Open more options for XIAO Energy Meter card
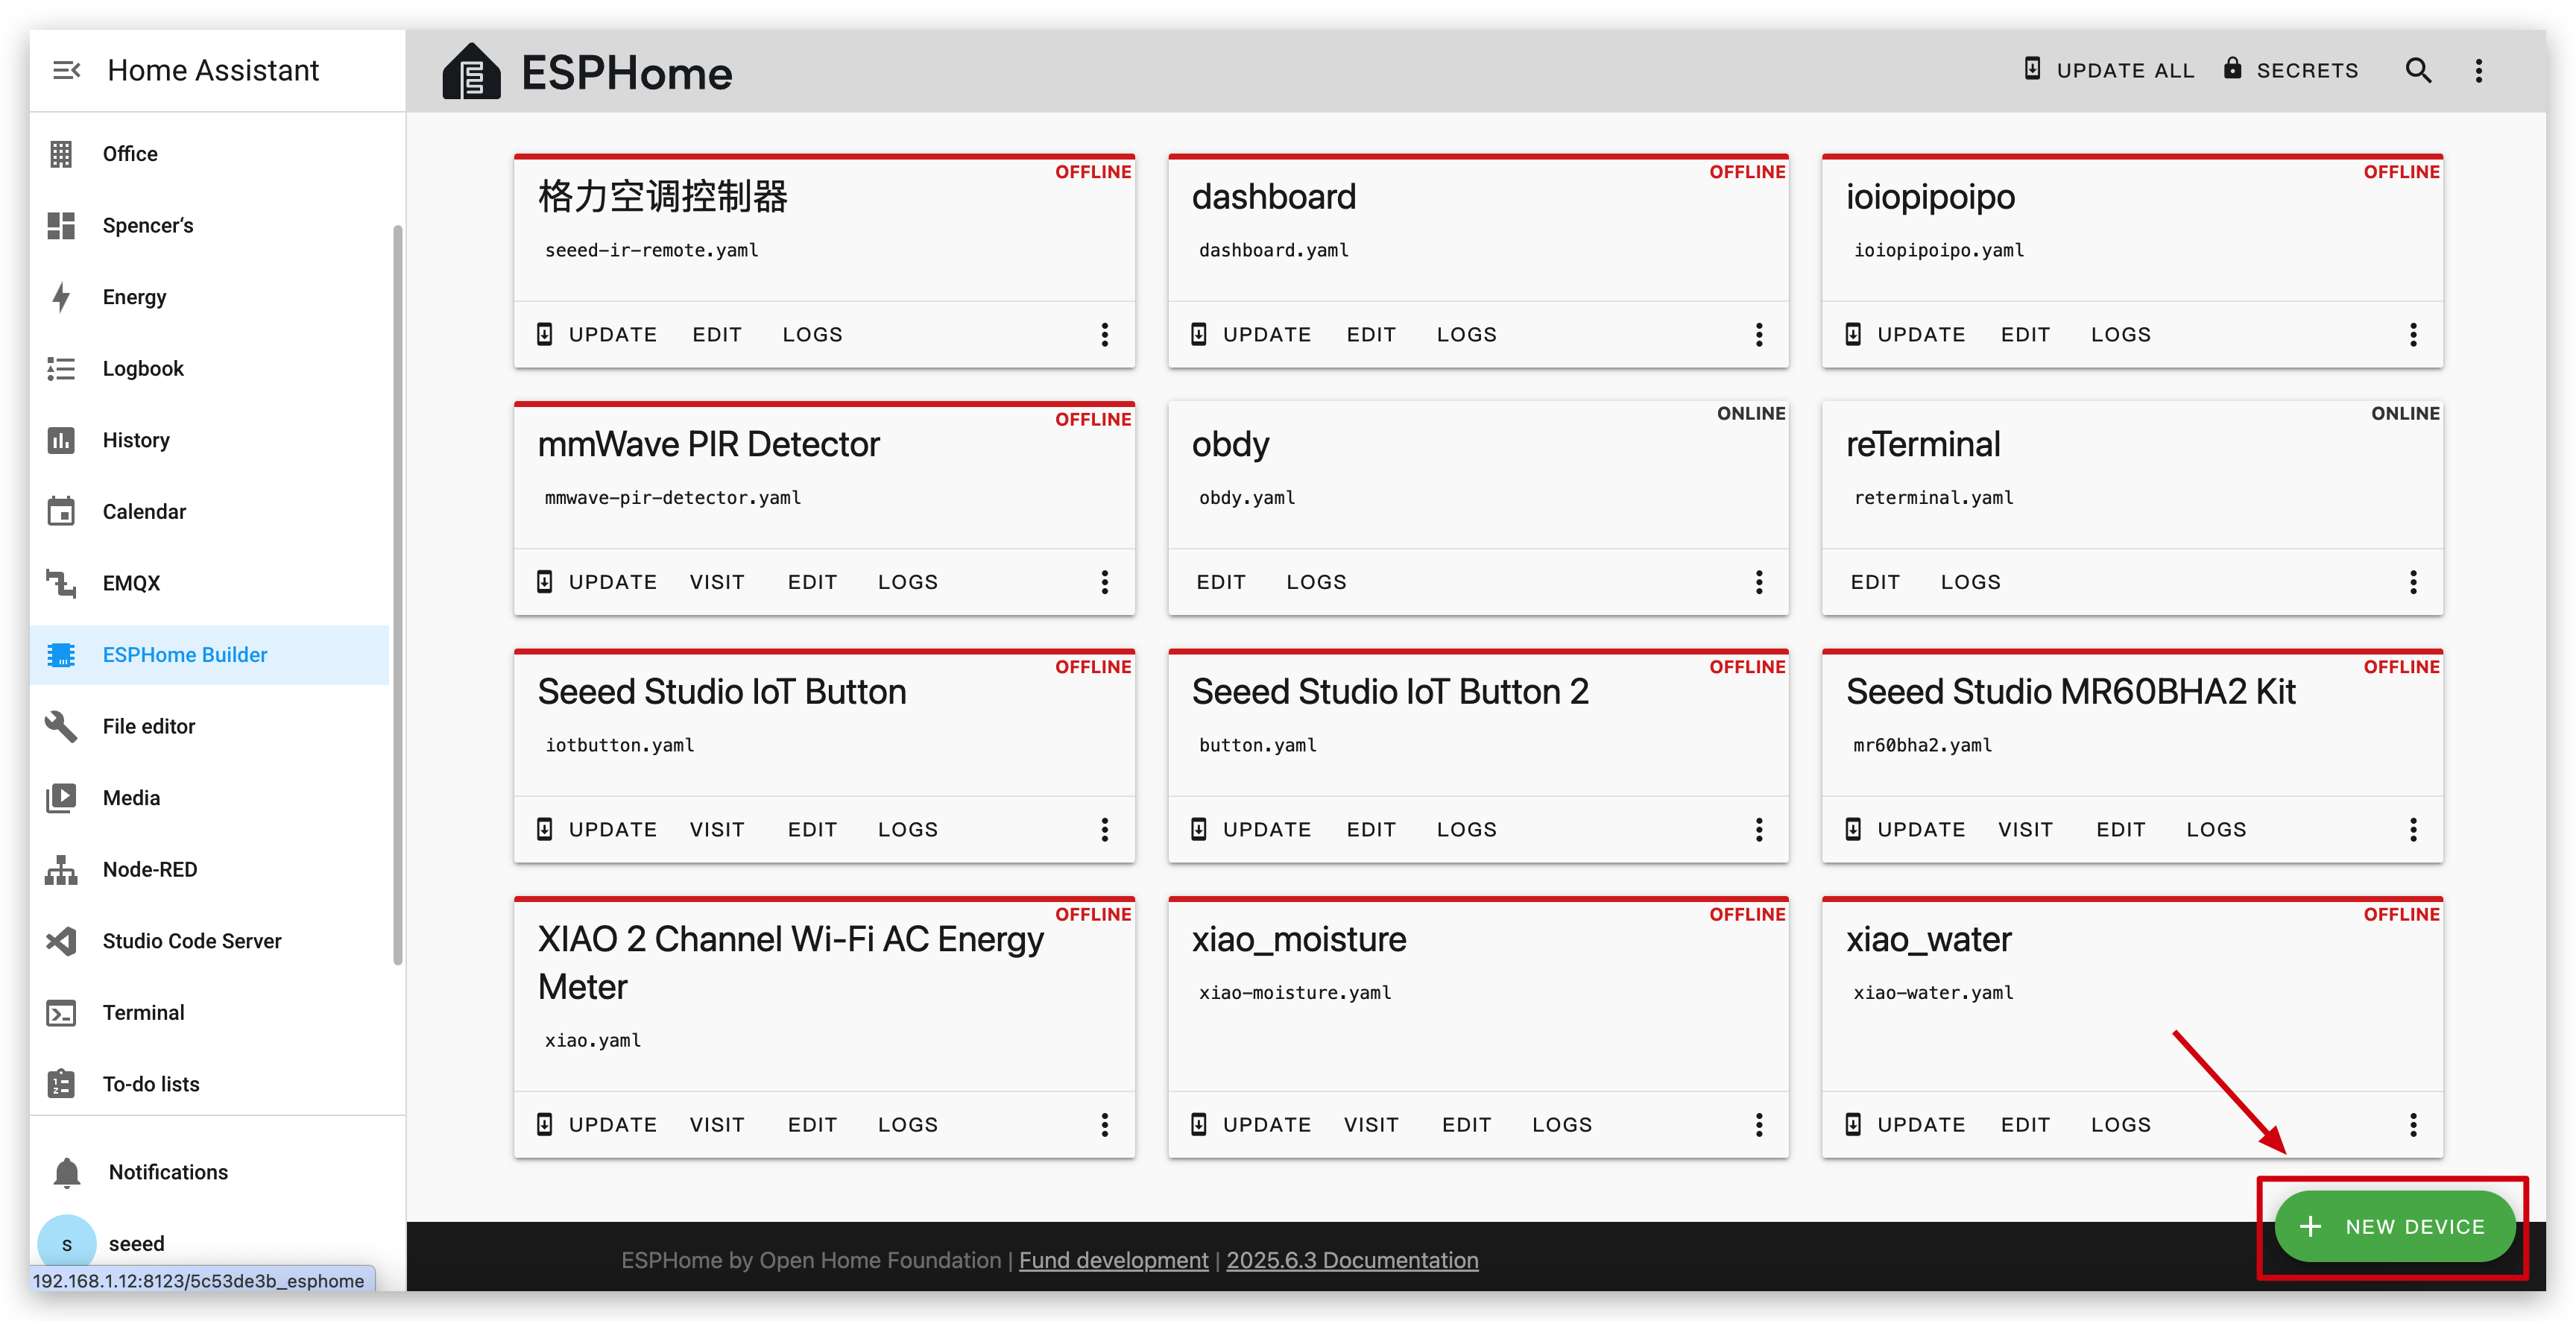 click(x=1104, y=1125)
